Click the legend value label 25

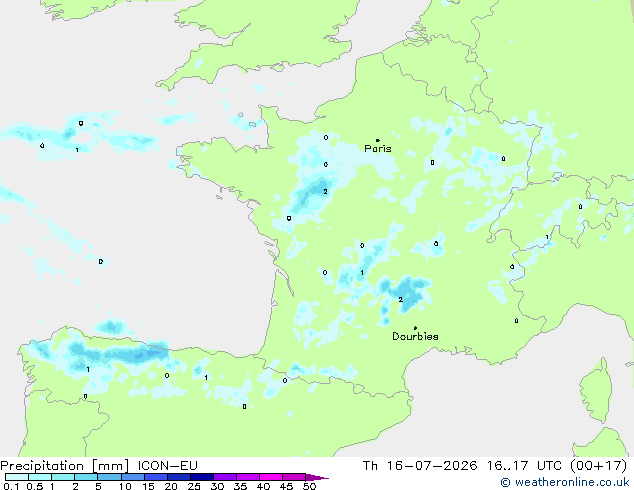coord(194,486)
